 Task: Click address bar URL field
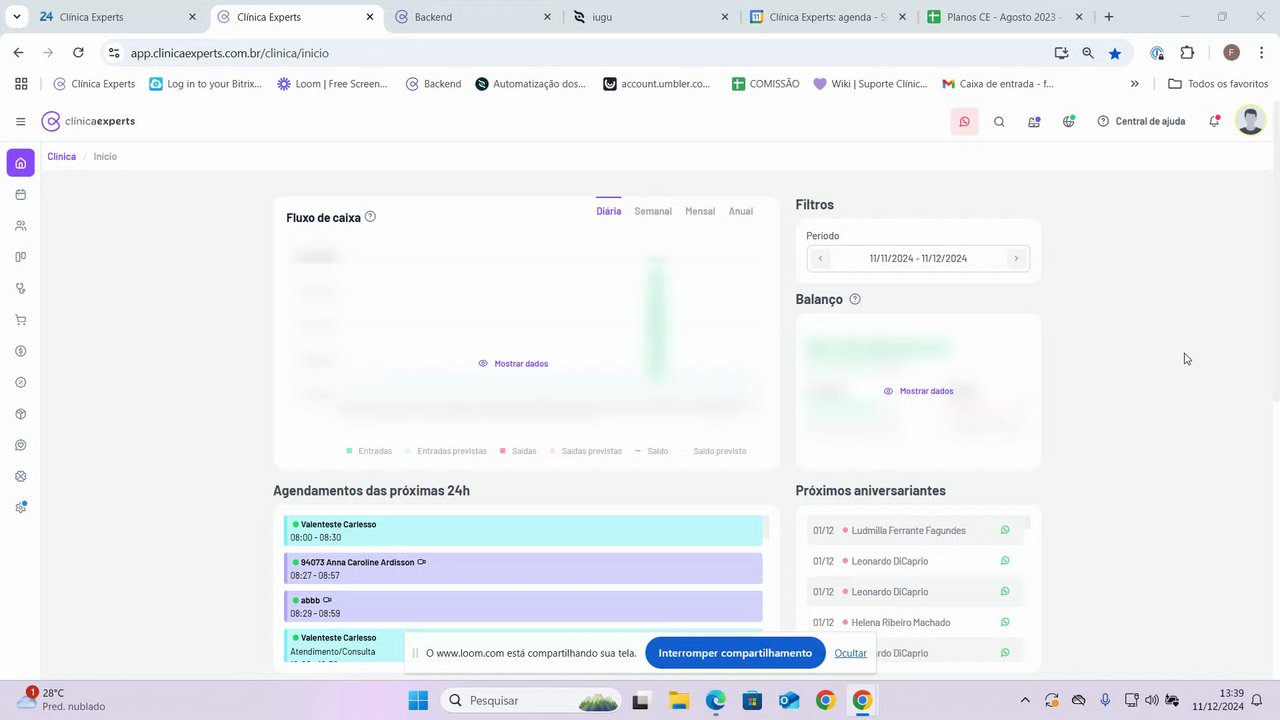point(580,53)
